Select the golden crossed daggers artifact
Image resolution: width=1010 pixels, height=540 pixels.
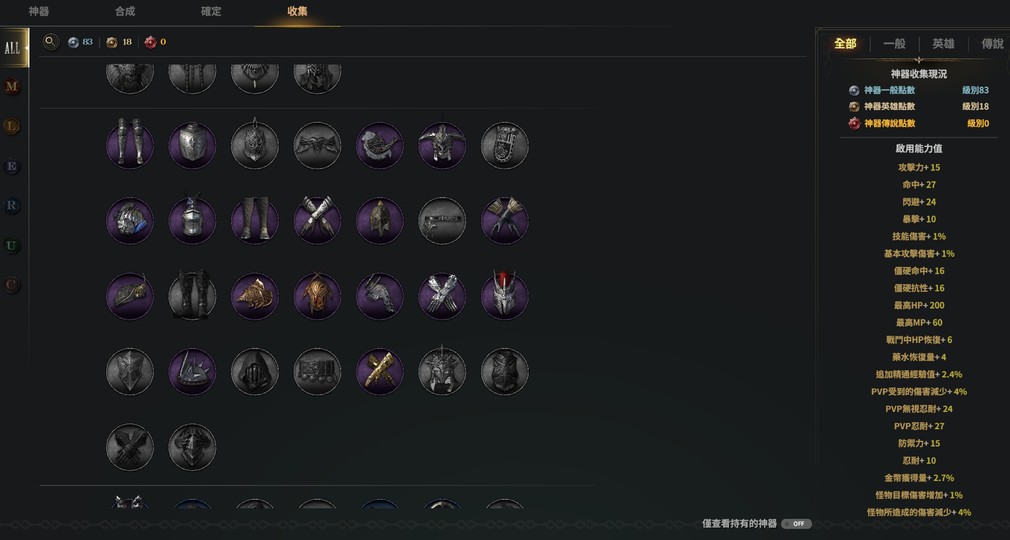coord(380,372)
